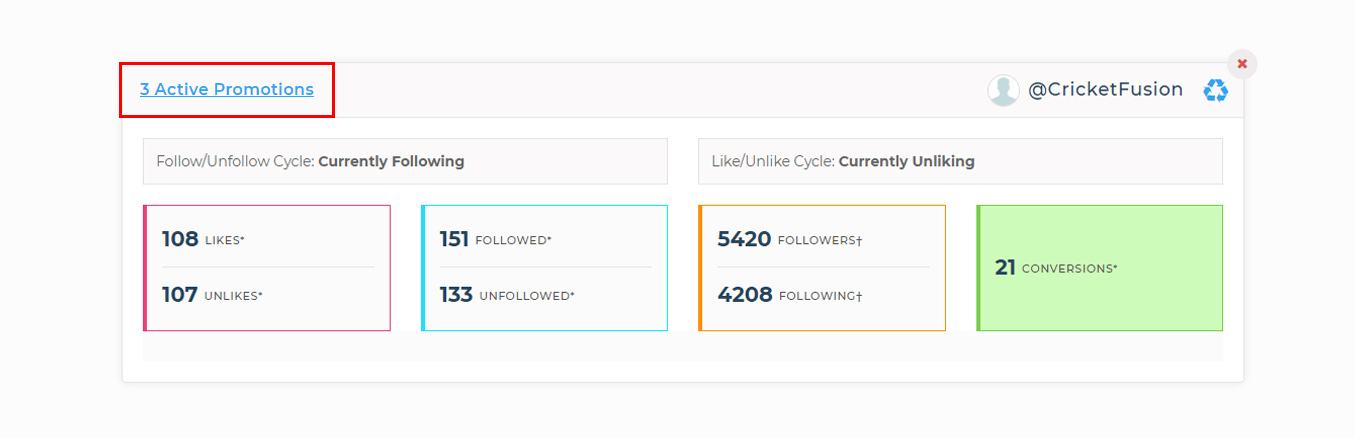Click the Follow/Unfollow Cycle status box
1355x438 pixels.
pyautogui.click(x=405, y=161)
